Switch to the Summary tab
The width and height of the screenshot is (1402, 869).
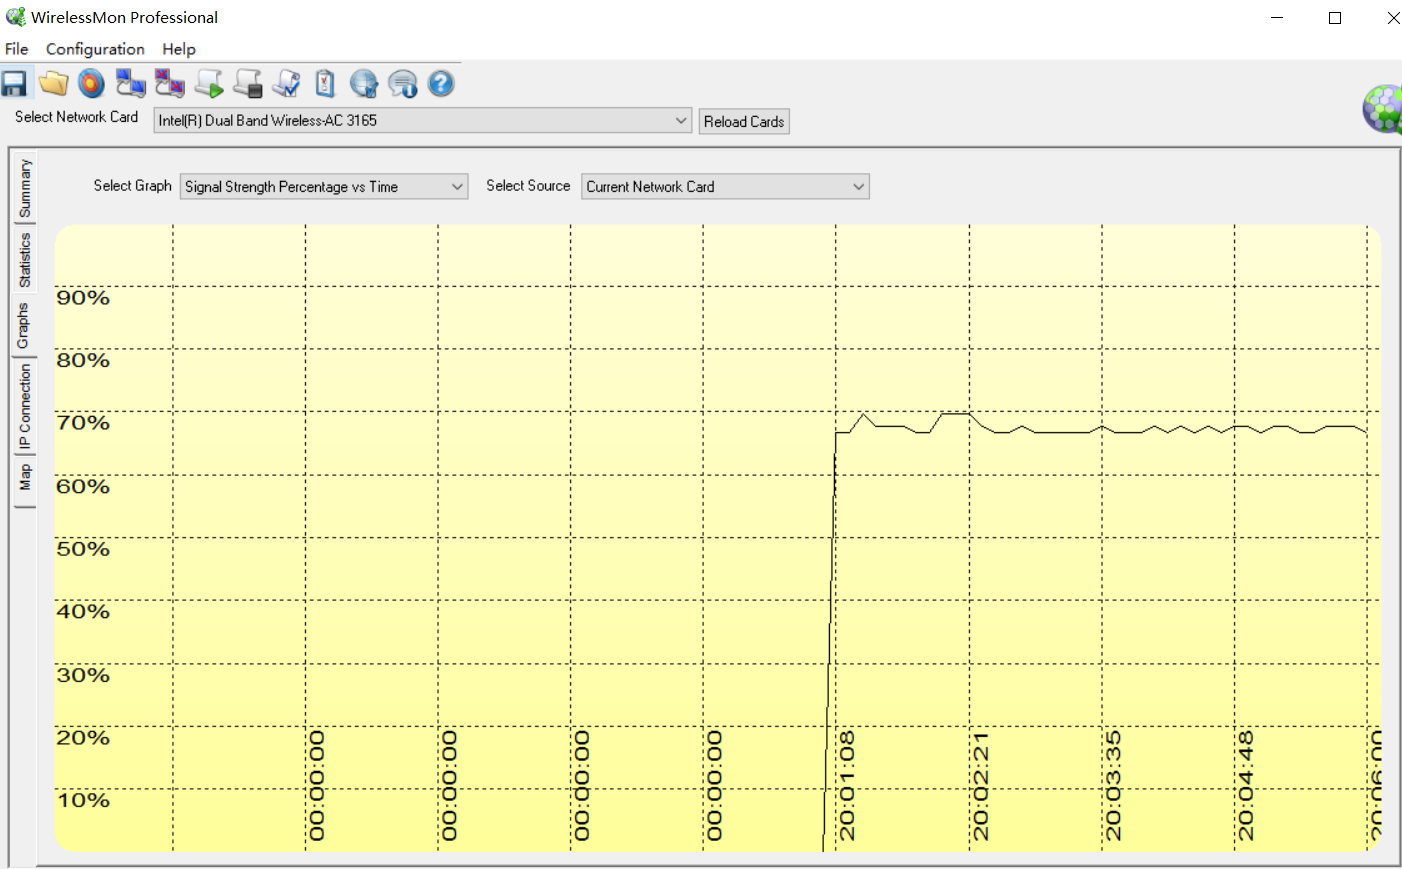24,189
